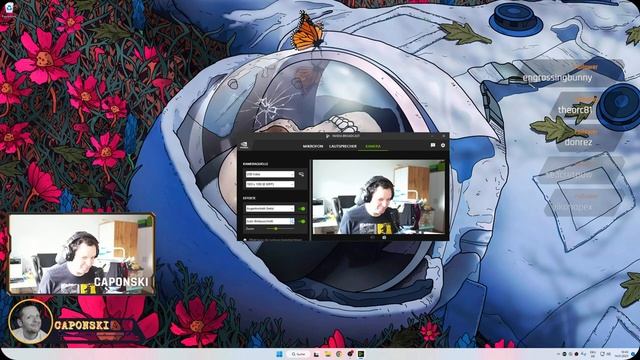Viewport: 640px width, 360px height.
Task: Open camera resolution dropdown
Action: pyautogui.click(x=270, y=184)
